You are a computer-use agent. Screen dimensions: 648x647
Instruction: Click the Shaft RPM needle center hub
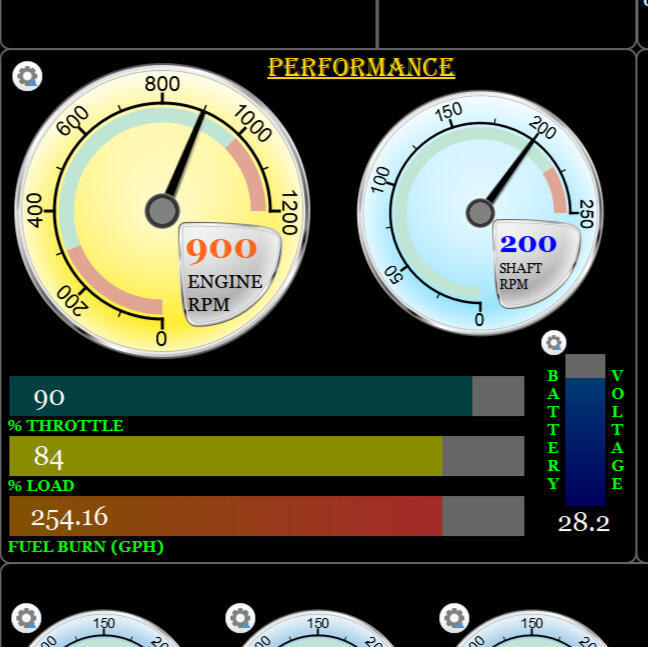coord(480,213)
